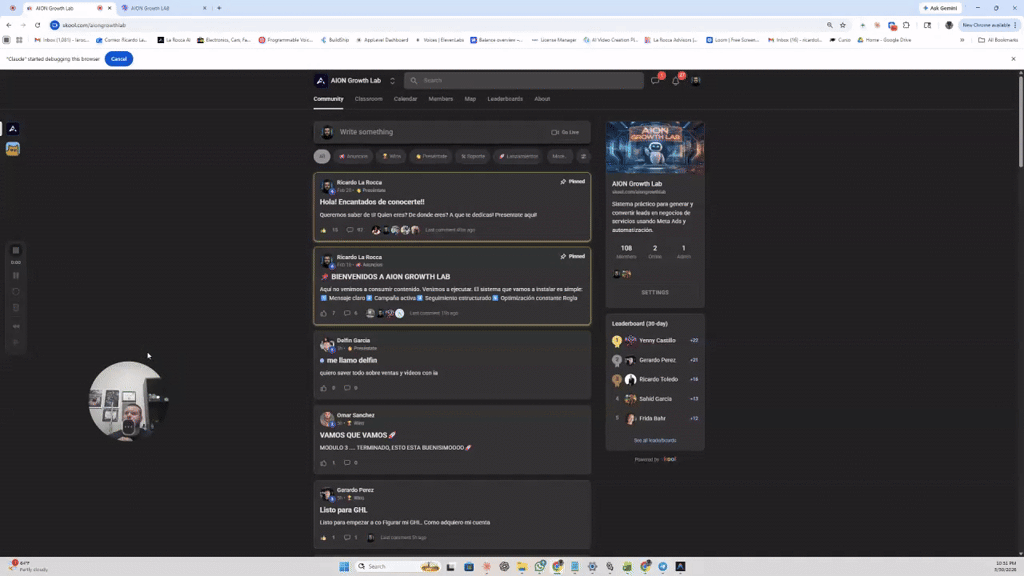Open the chat messages icon in Skool header
Image resolution: width=1024 pixels, height=576 pixels.
[x=655, y=80]
